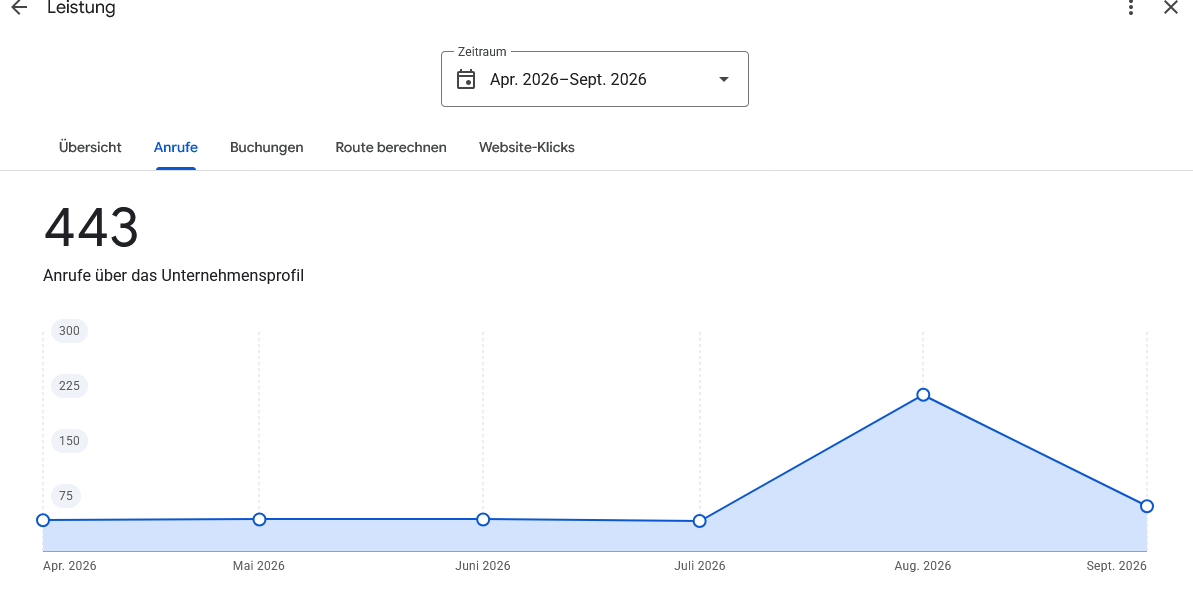Viewport: 1193px width, 608px height.
Task: Switch to the Übersicht tab
Action: click(x=90, y=148)
